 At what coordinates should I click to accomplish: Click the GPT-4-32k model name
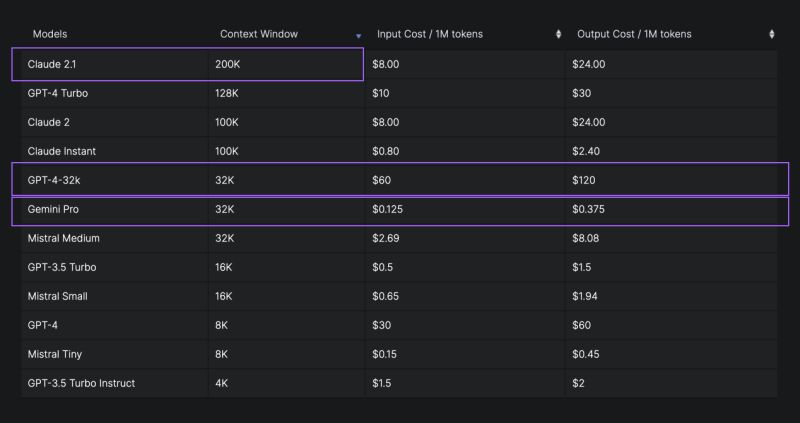54,181
